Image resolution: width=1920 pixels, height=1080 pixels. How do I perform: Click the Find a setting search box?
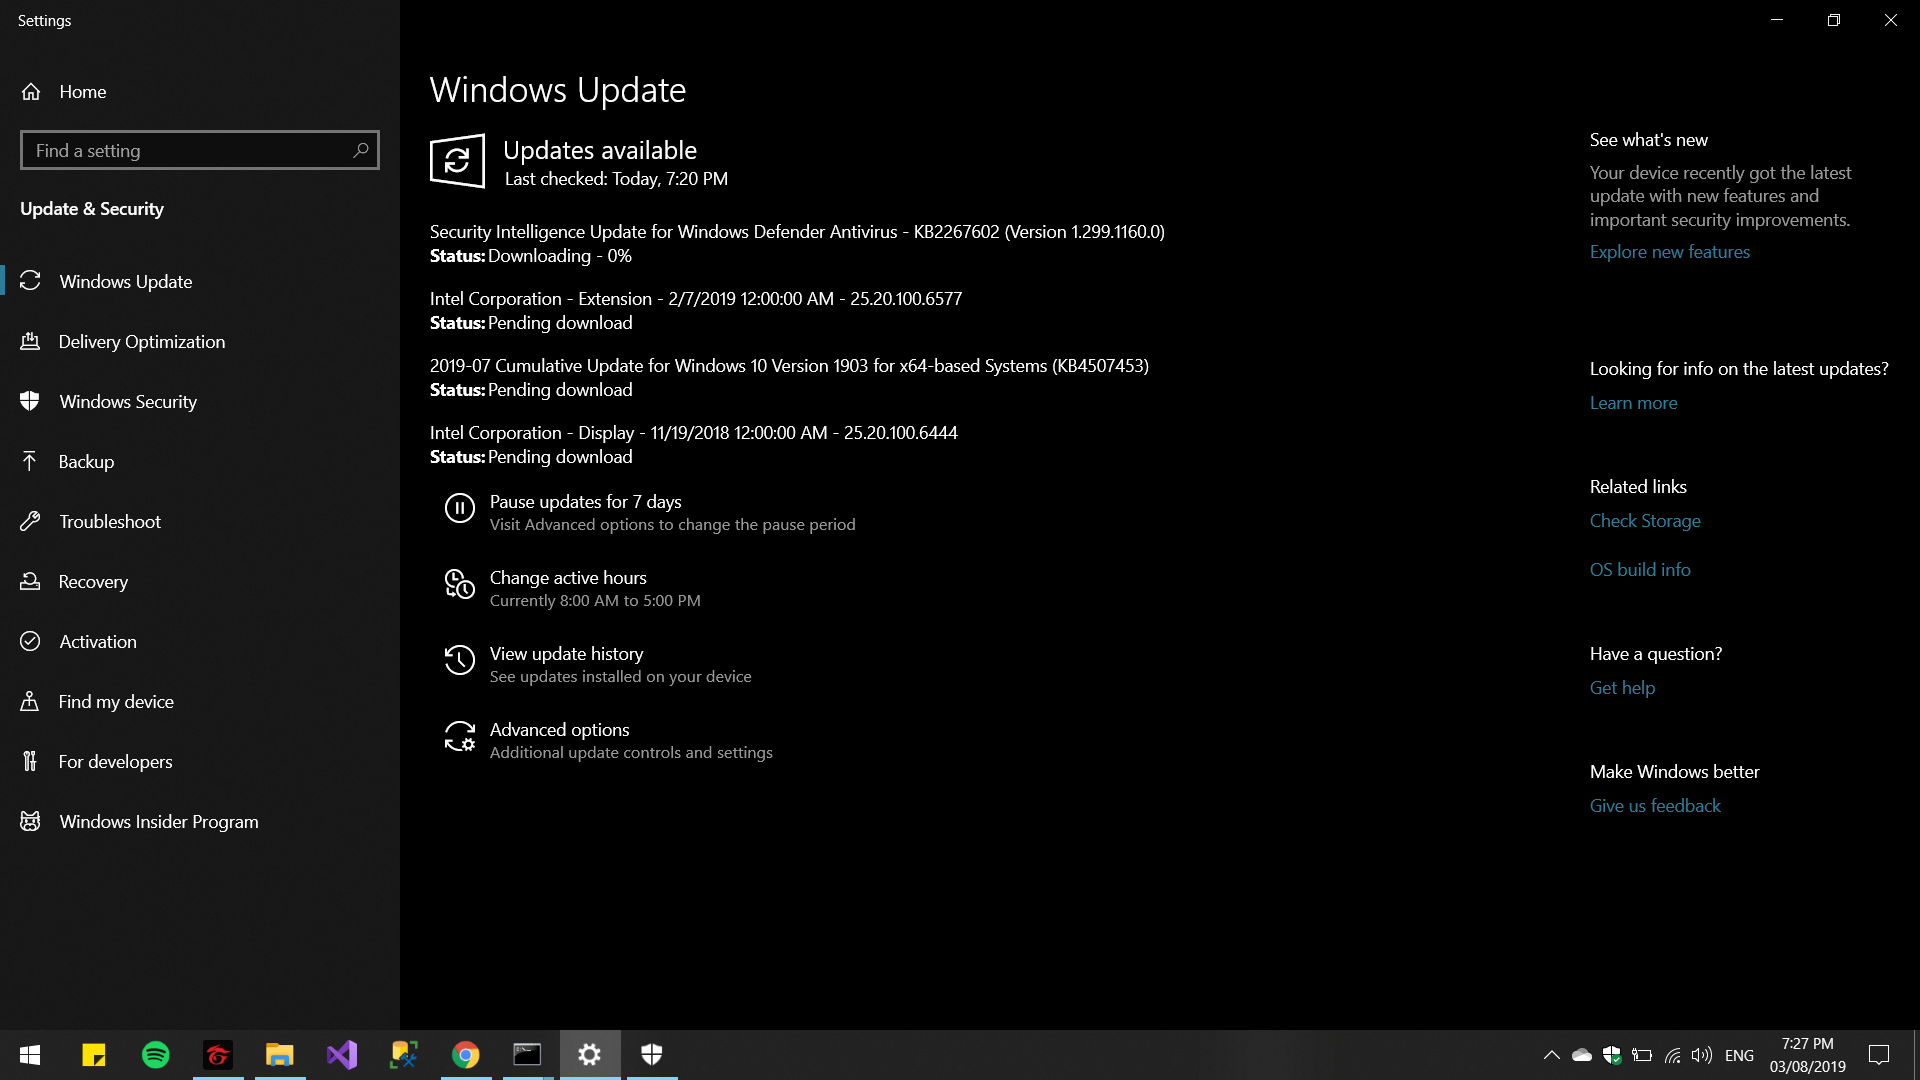pos(200,150)
